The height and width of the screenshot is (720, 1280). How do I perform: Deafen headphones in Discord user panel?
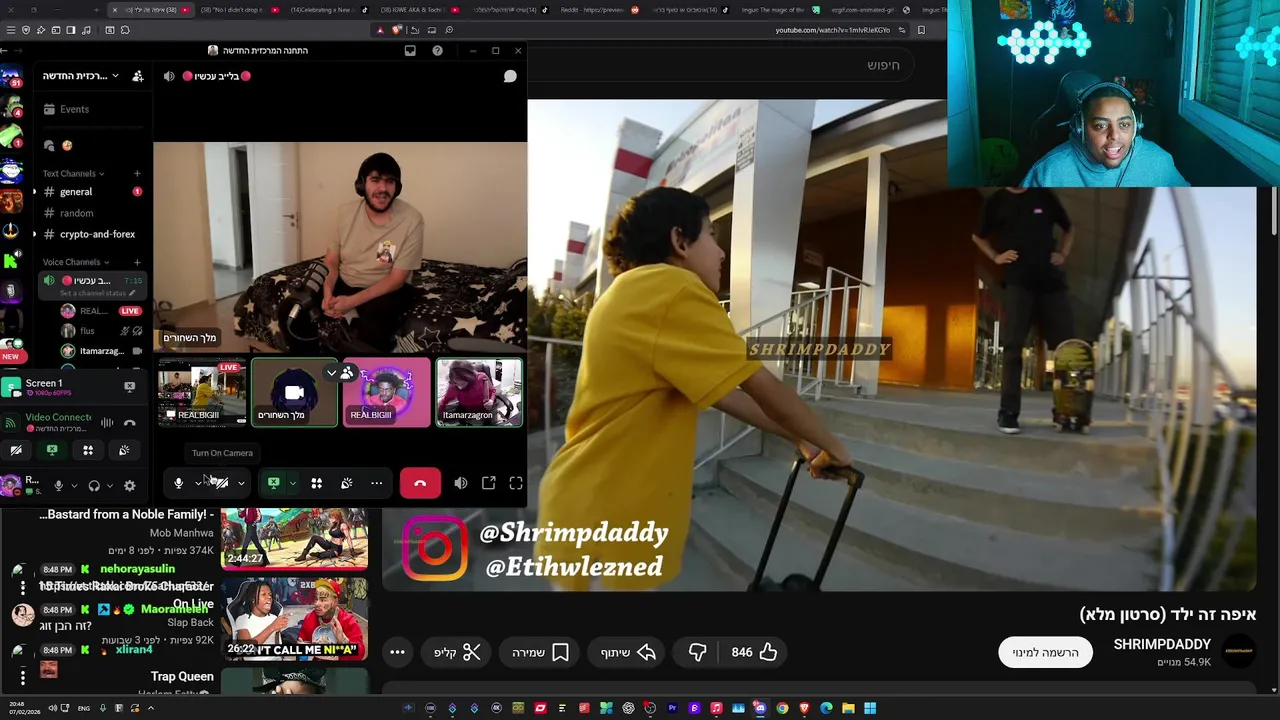tap(94, 486)
